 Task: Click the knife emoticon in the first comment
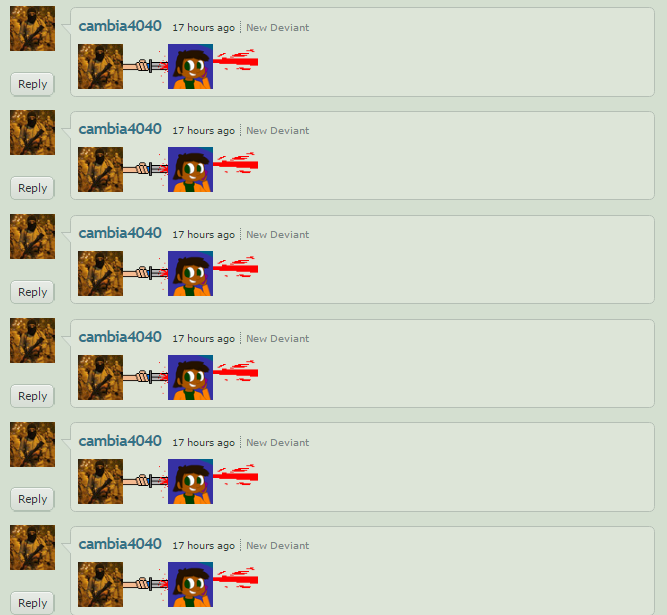pyautogui.click(x=145, y=66)
